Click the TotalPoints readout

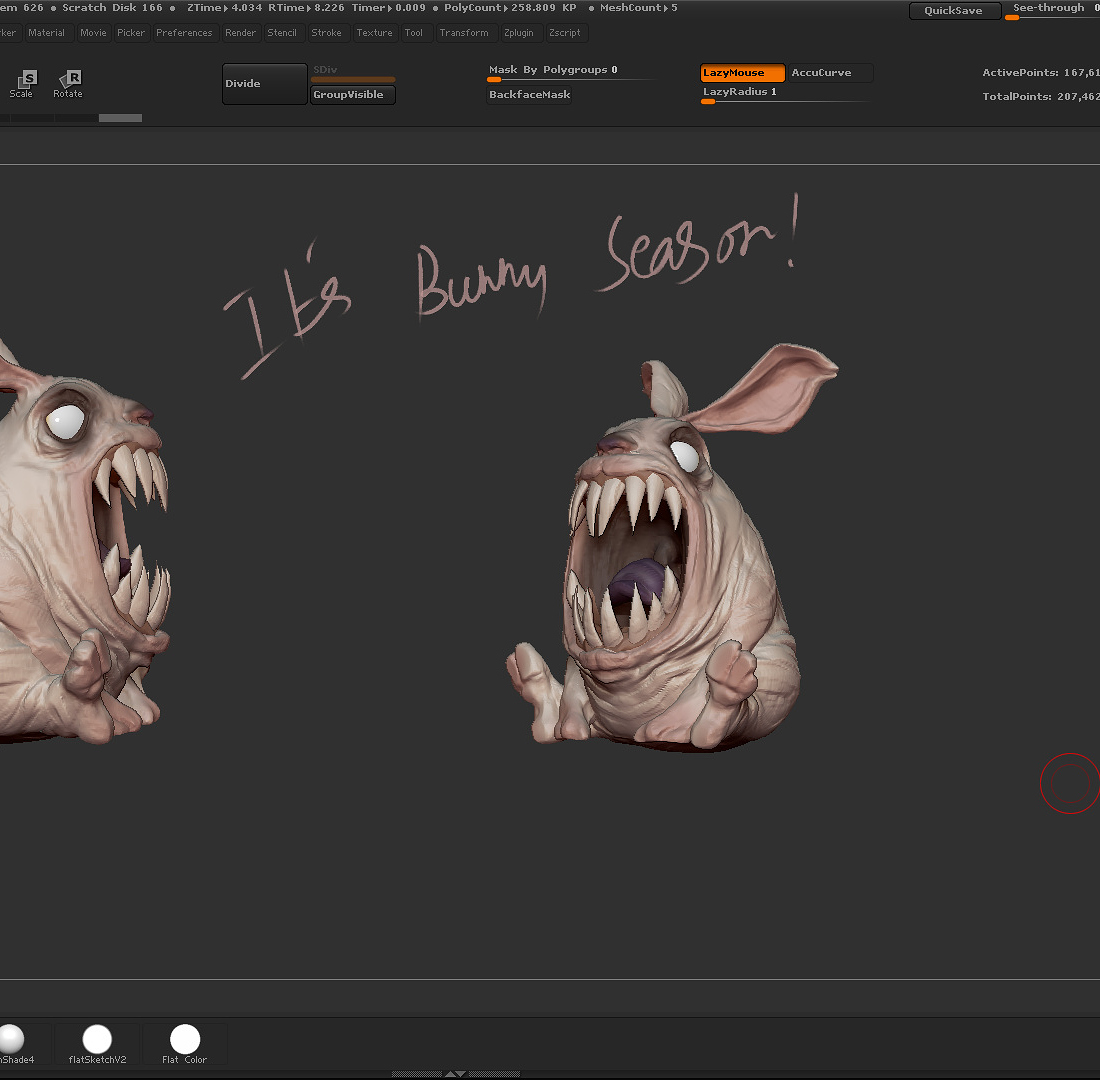pos(1041,97)
